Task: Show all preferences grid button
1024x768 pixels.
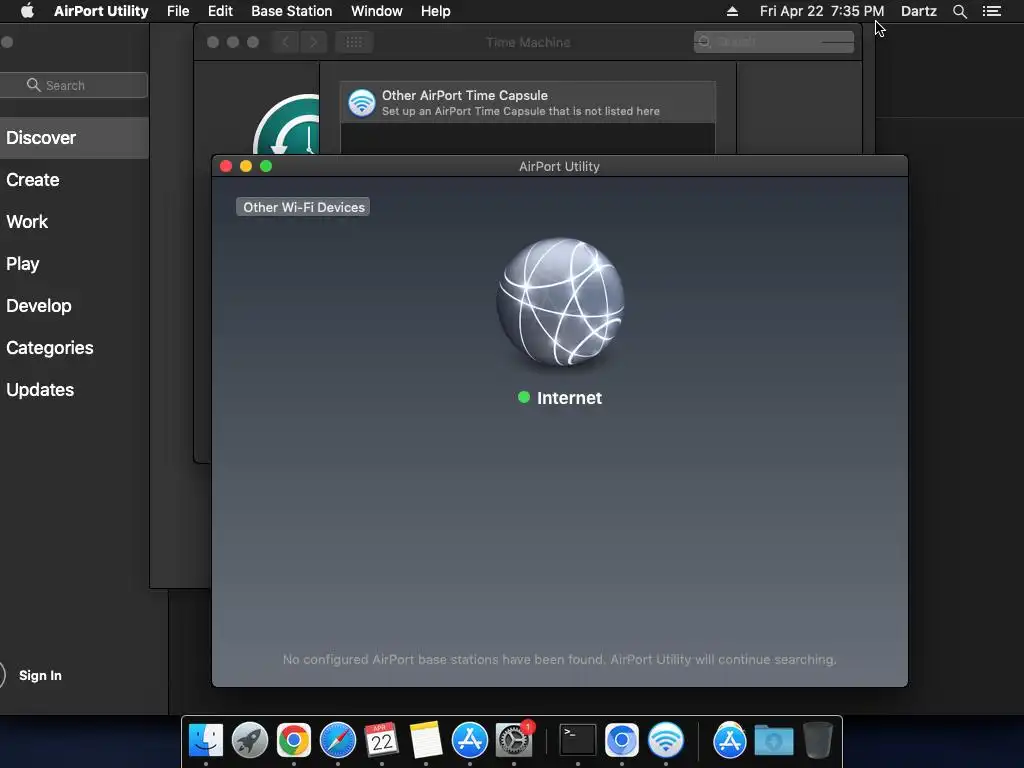Action: (x=354, y=42)
